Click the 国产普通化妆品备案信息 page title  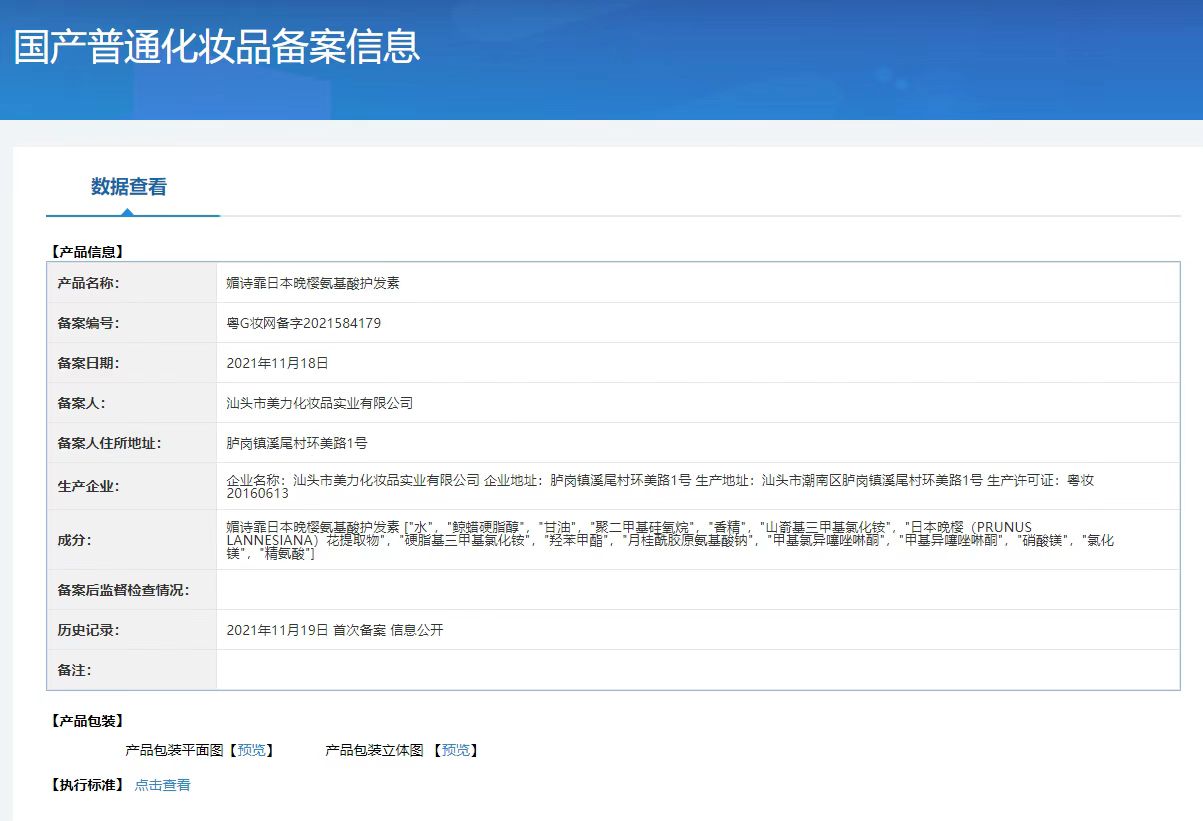pyautogui.click(x=217, y=47)
